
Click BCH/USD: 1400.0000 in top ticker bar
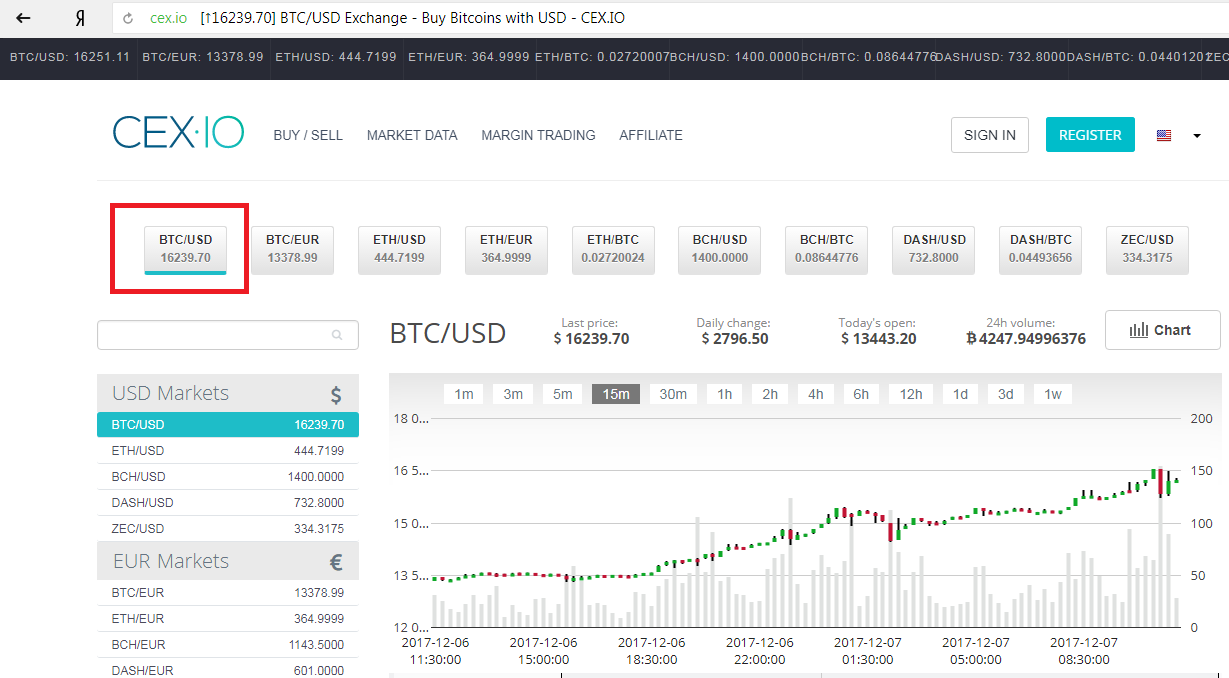coord(737,57)
